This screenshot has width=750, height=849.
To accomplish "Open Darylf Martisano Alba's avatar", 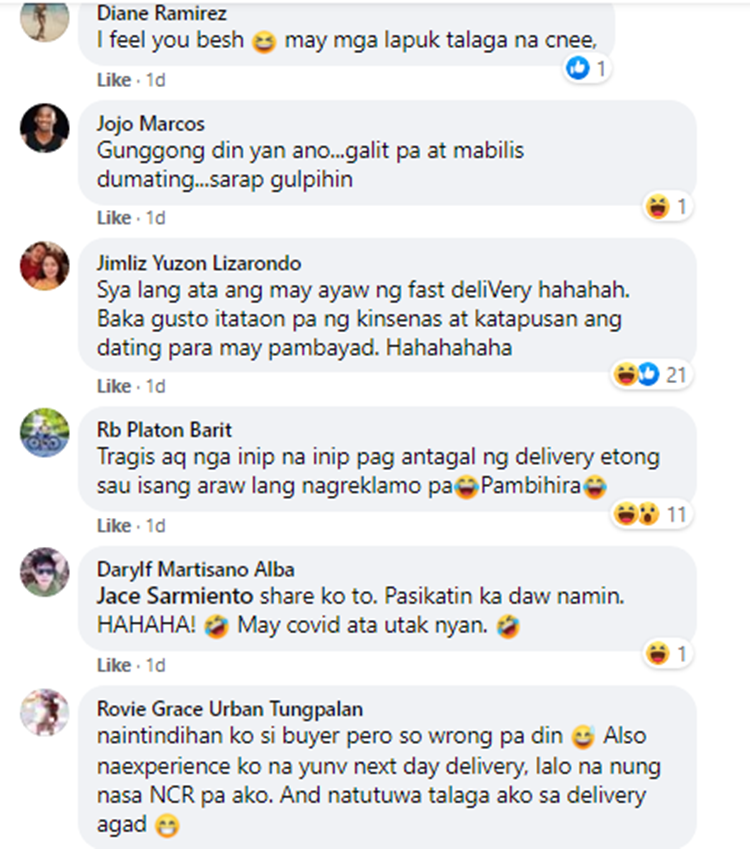I will pyautogui.click(x=44, y=572).
